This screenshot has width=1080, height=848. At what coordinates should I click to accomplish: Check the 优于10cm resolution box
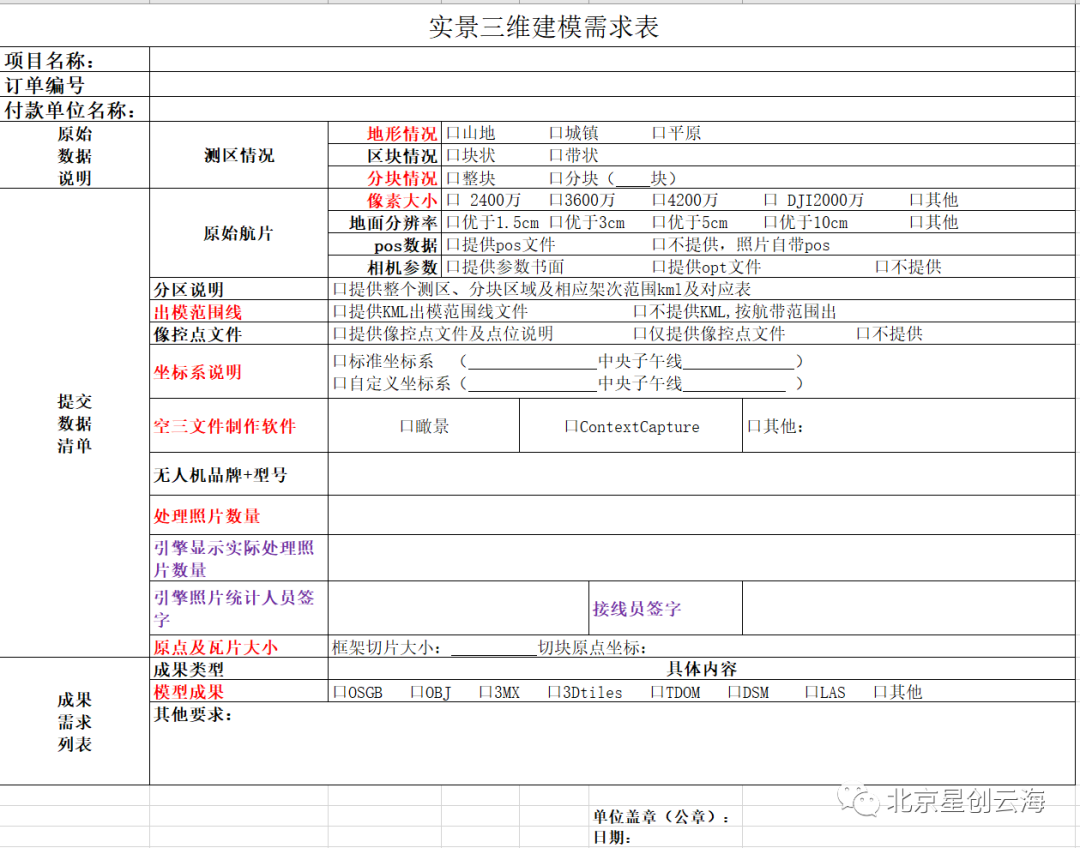coord(770,222)
